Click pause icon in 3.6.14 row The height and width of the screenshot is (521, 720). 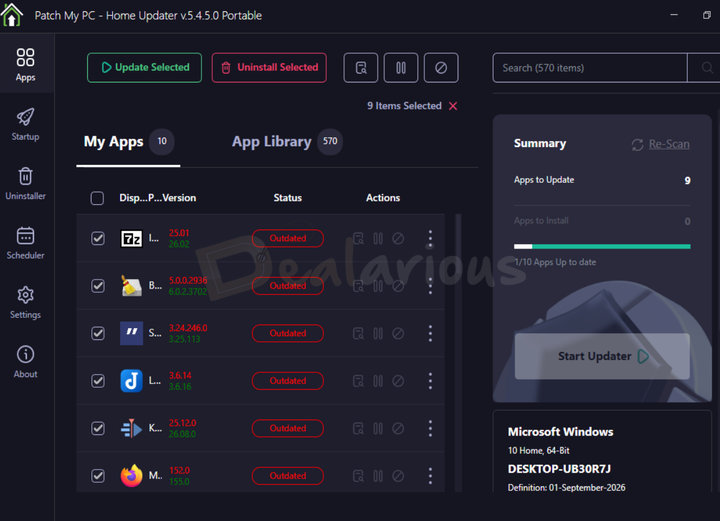(x=378, y=381)
